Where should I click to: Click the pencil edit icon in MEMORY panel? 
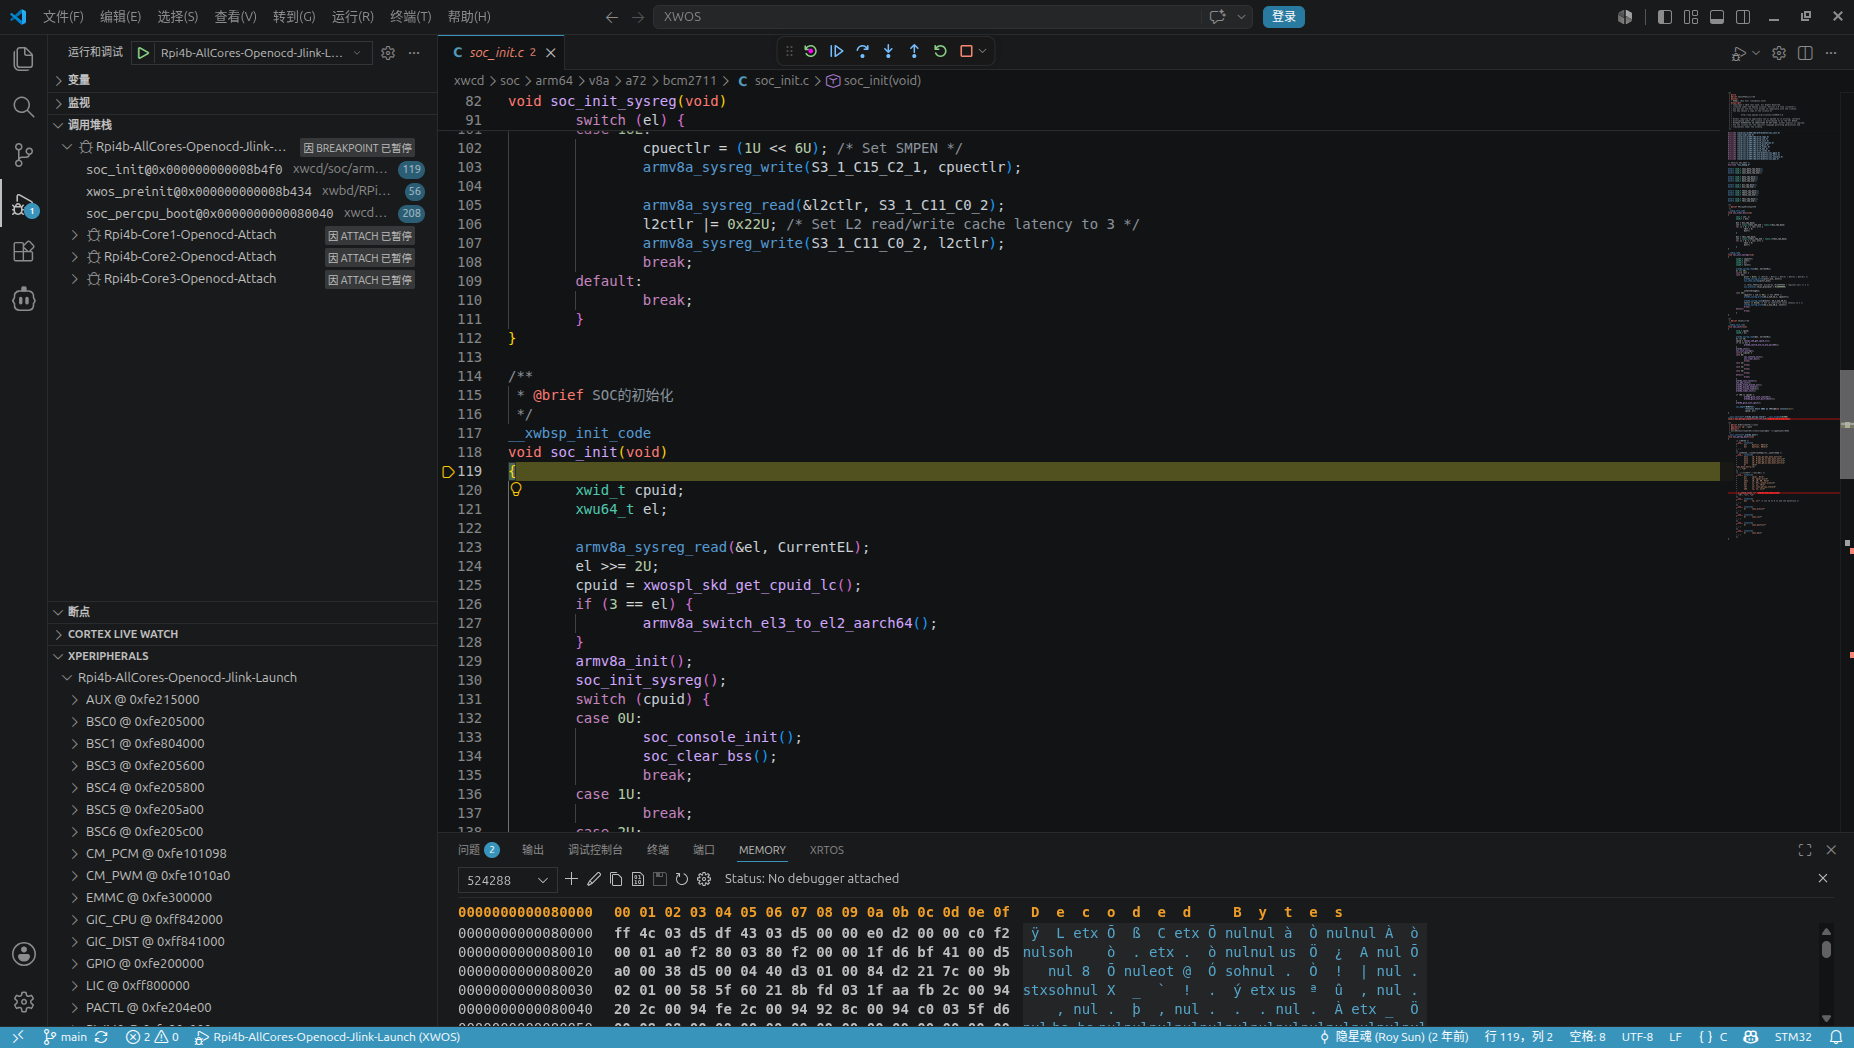click(594, 879)
